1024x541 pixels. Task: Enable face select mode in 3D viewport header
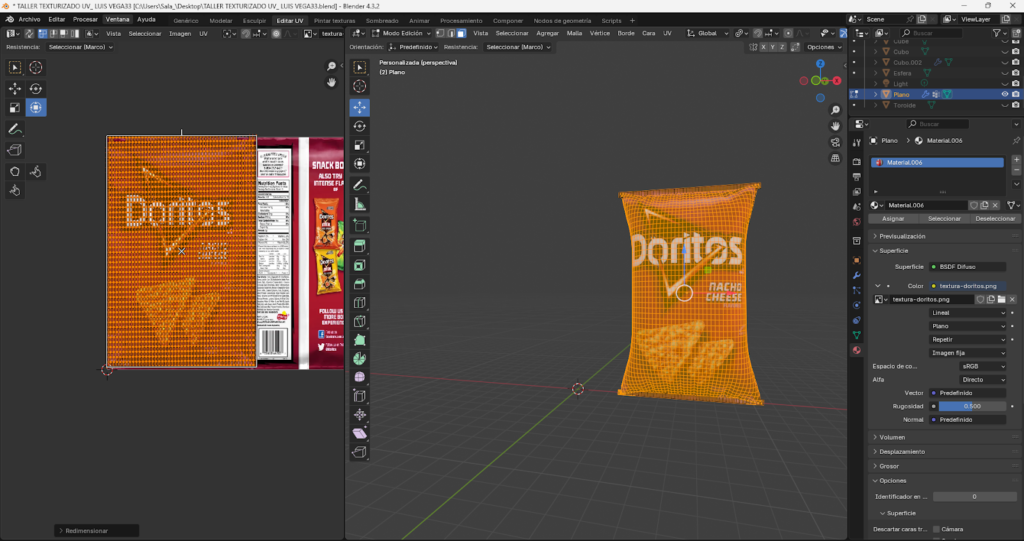[461, 33]
